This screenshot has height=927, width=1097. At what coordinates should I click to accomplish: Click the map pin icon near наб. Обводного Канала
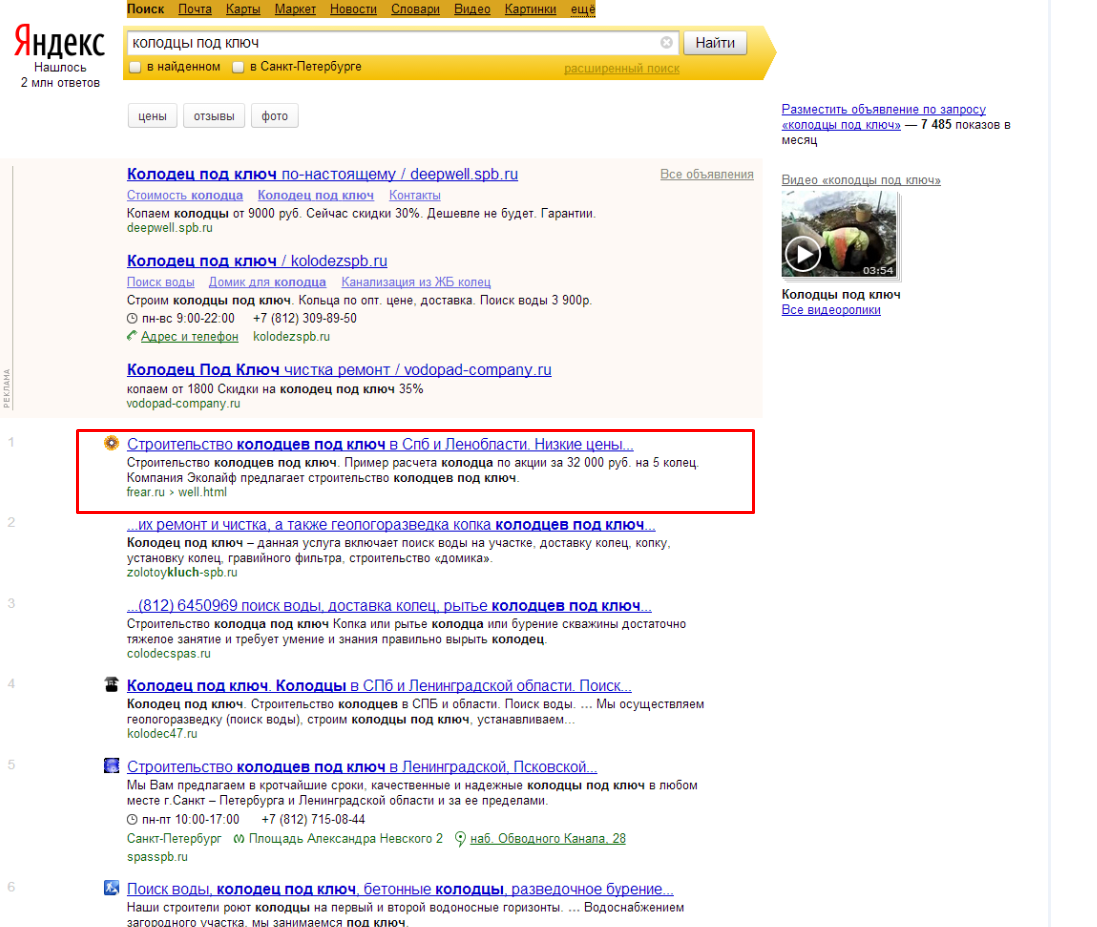pyautogui.click(x=460, y=839)
